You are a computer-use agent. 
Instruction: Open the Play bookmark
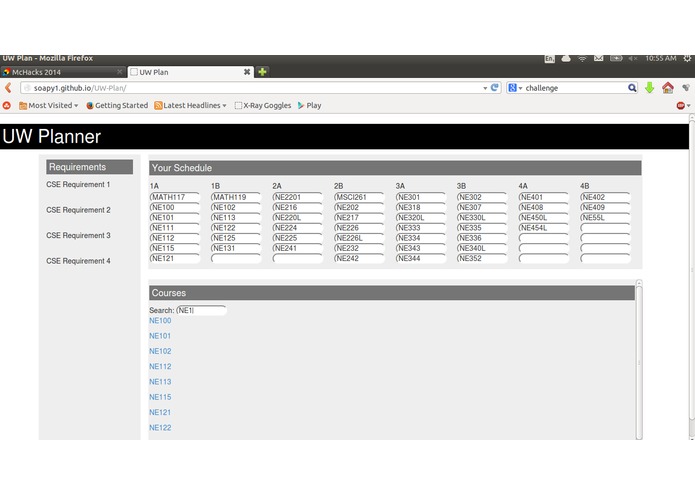pos(309,105)
